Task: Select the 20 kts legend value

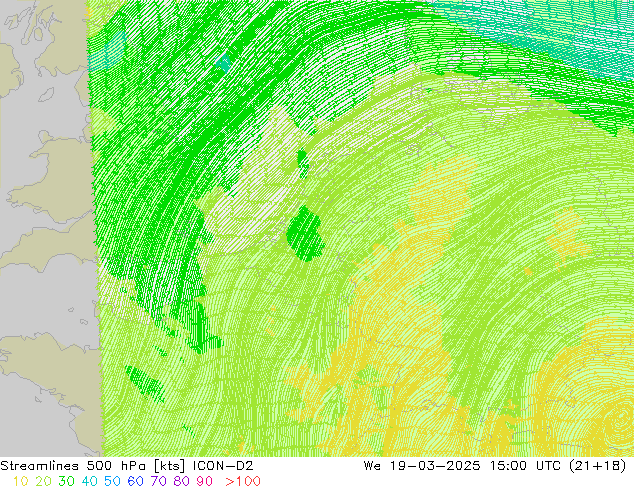Action: point(43,482)
